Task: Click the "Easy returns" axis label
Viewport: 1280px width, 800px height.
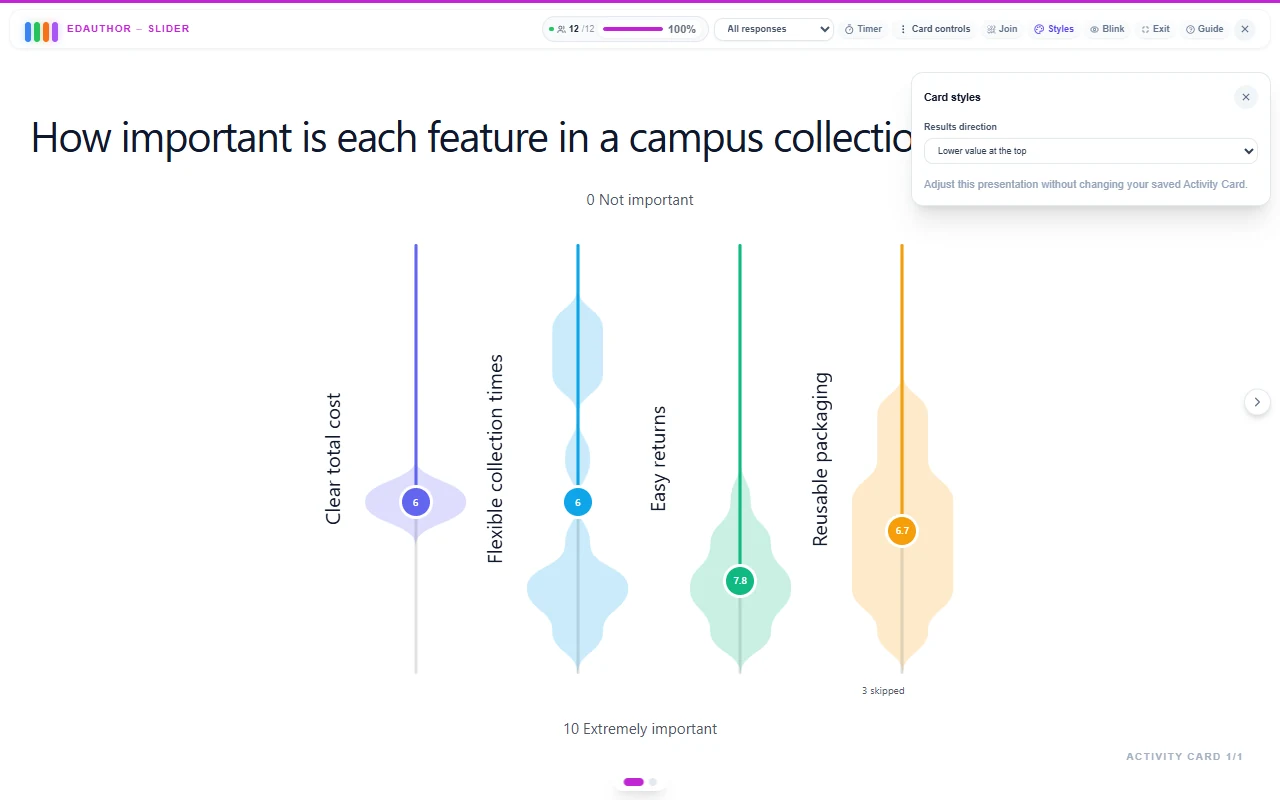Action: coord(658,458)
